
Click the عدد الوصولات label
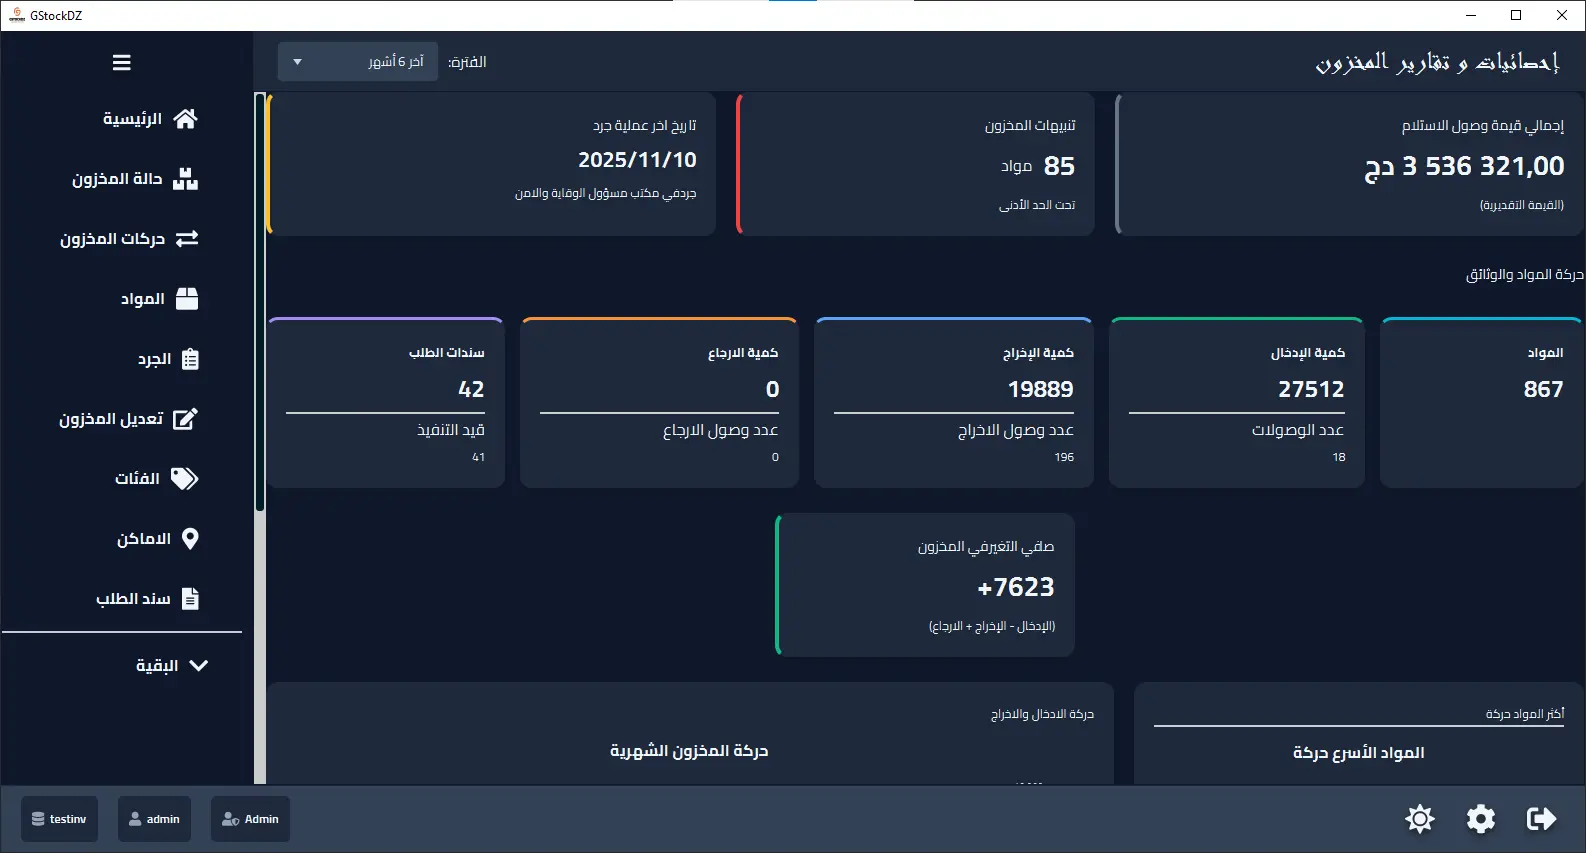point(1298,430)
